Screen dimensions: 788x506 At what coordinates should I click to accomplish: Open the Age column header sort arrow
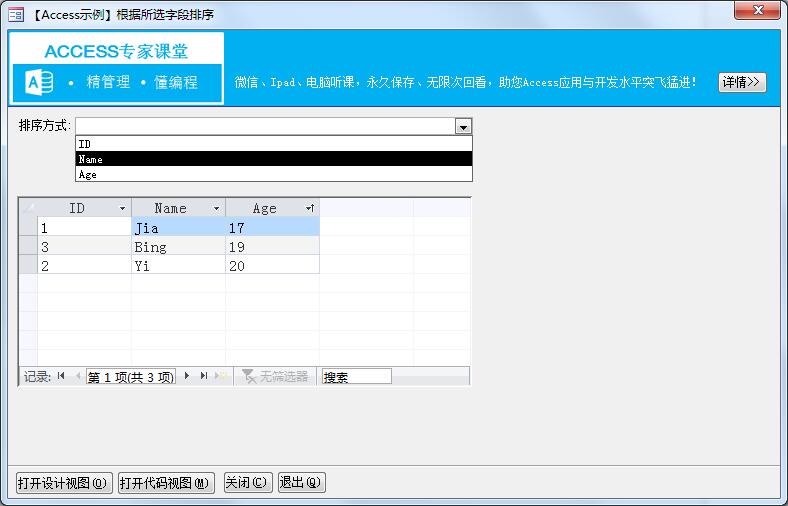pyautogui.click(x=310, y=208)
